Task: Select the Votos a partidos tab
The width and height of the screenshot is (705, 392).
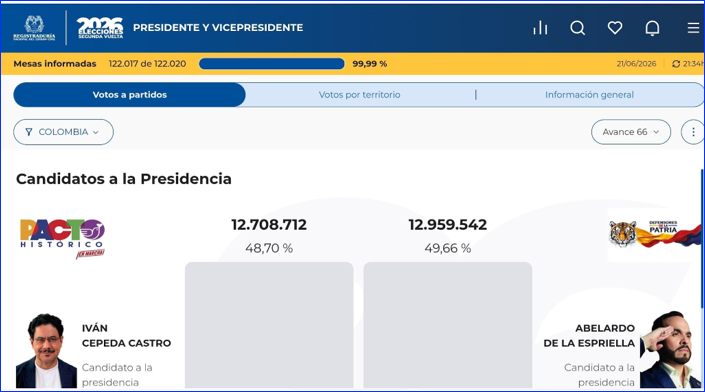Action: (x=129, y=95)
